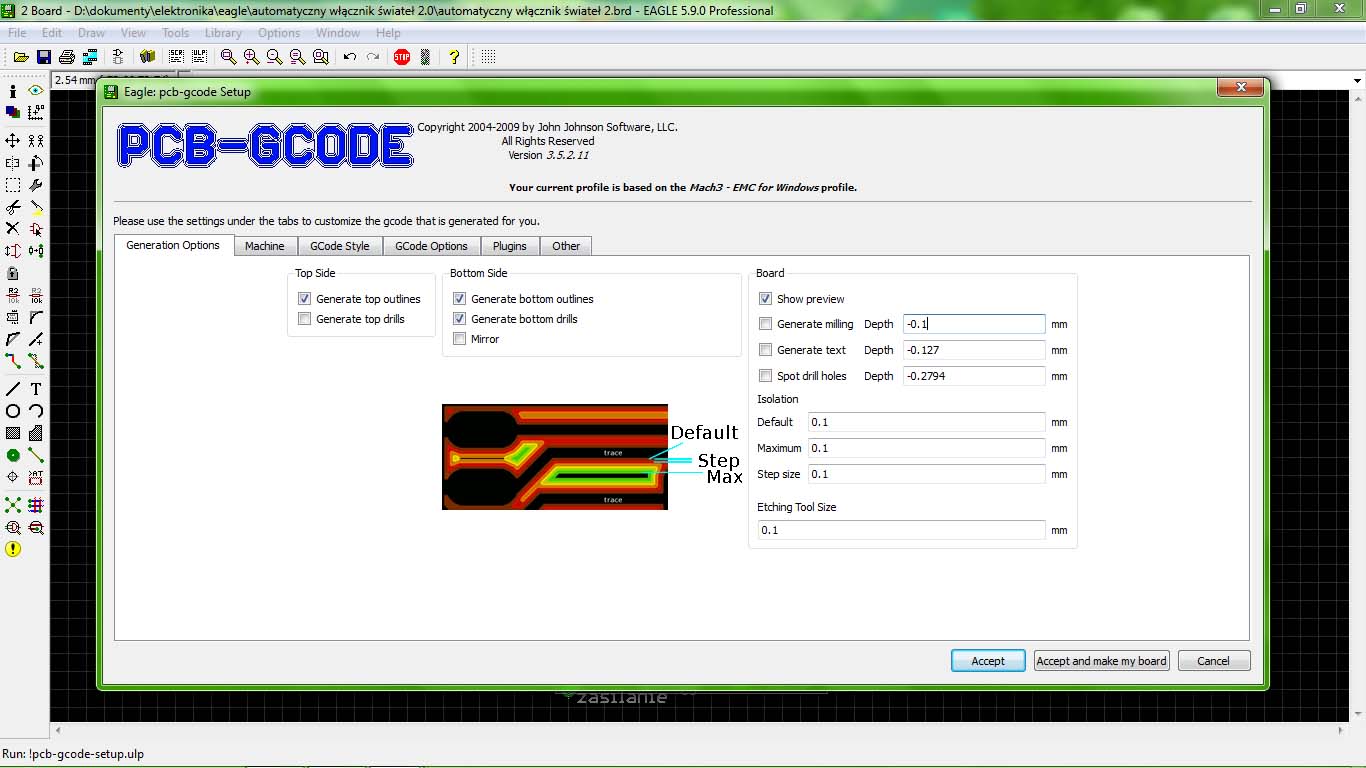Click the Etching Tool Size field

[x=901, y=530]
